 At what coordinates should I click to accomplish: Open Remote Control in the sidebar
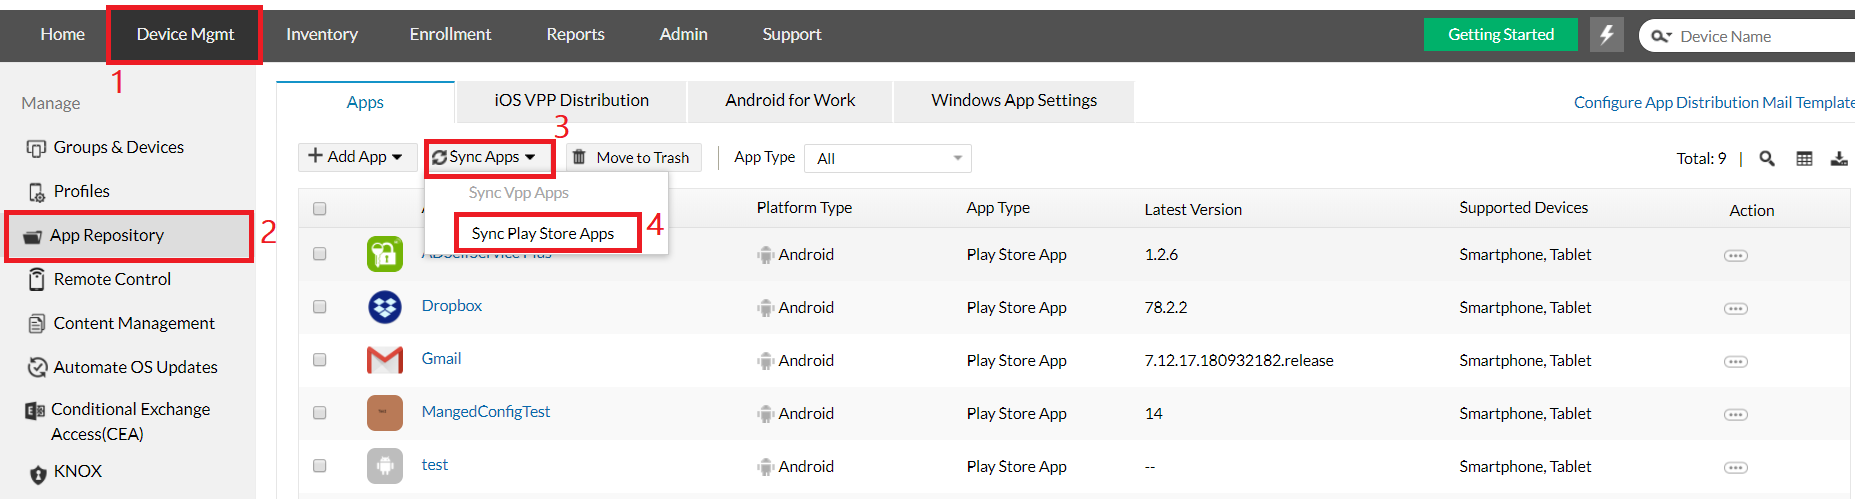[112, 280]
